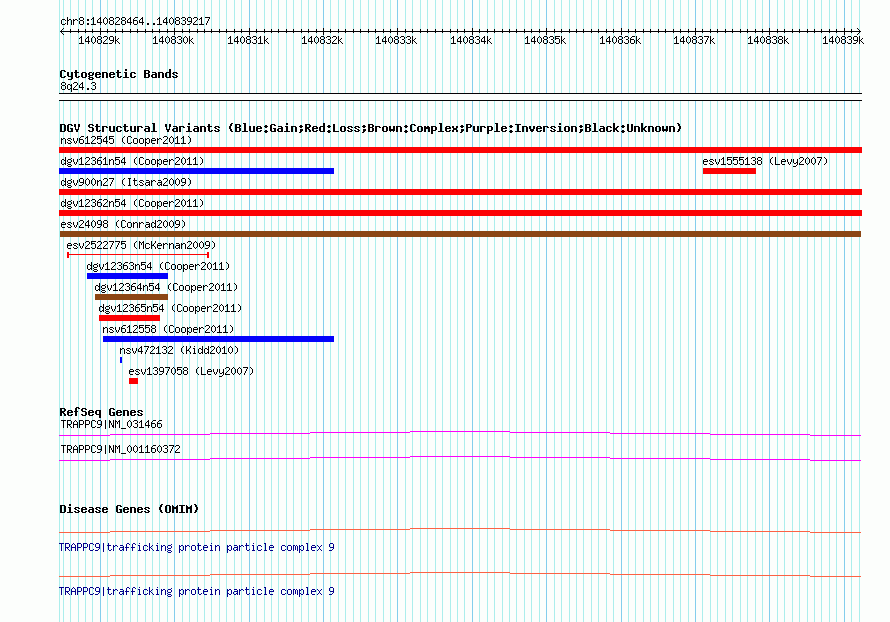Open the nsv472132 (Kidd2010) label

click(x=179, y=350)
